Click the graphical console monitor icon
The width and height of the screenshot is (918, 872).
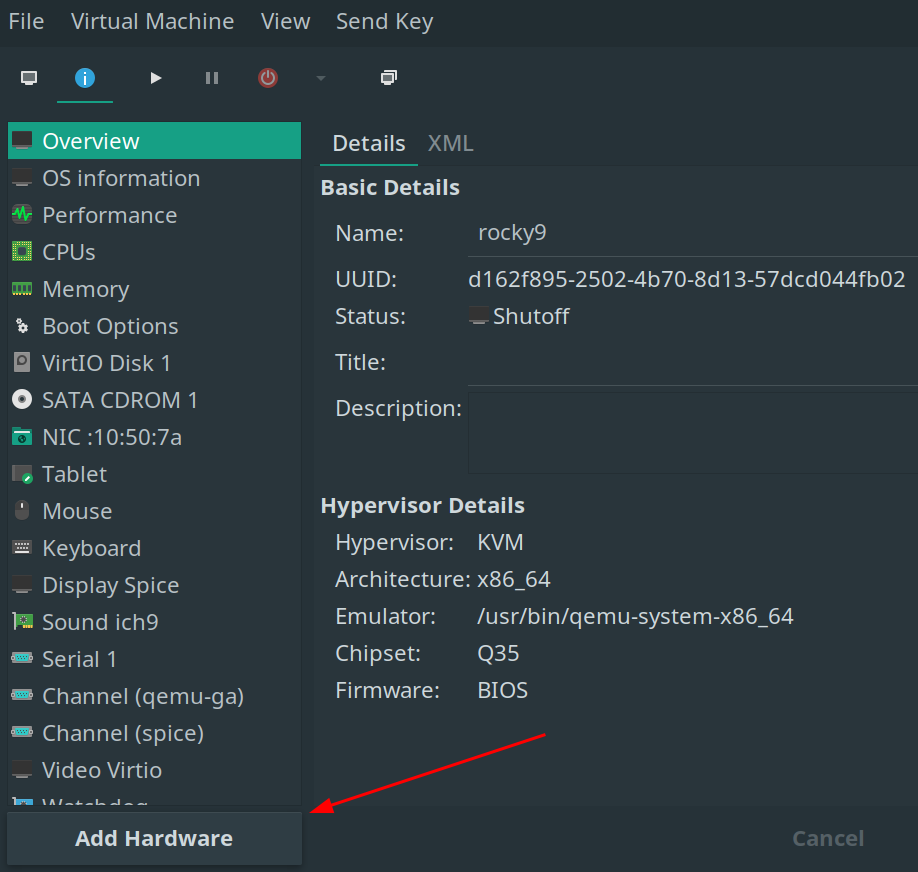click(29, 78)
